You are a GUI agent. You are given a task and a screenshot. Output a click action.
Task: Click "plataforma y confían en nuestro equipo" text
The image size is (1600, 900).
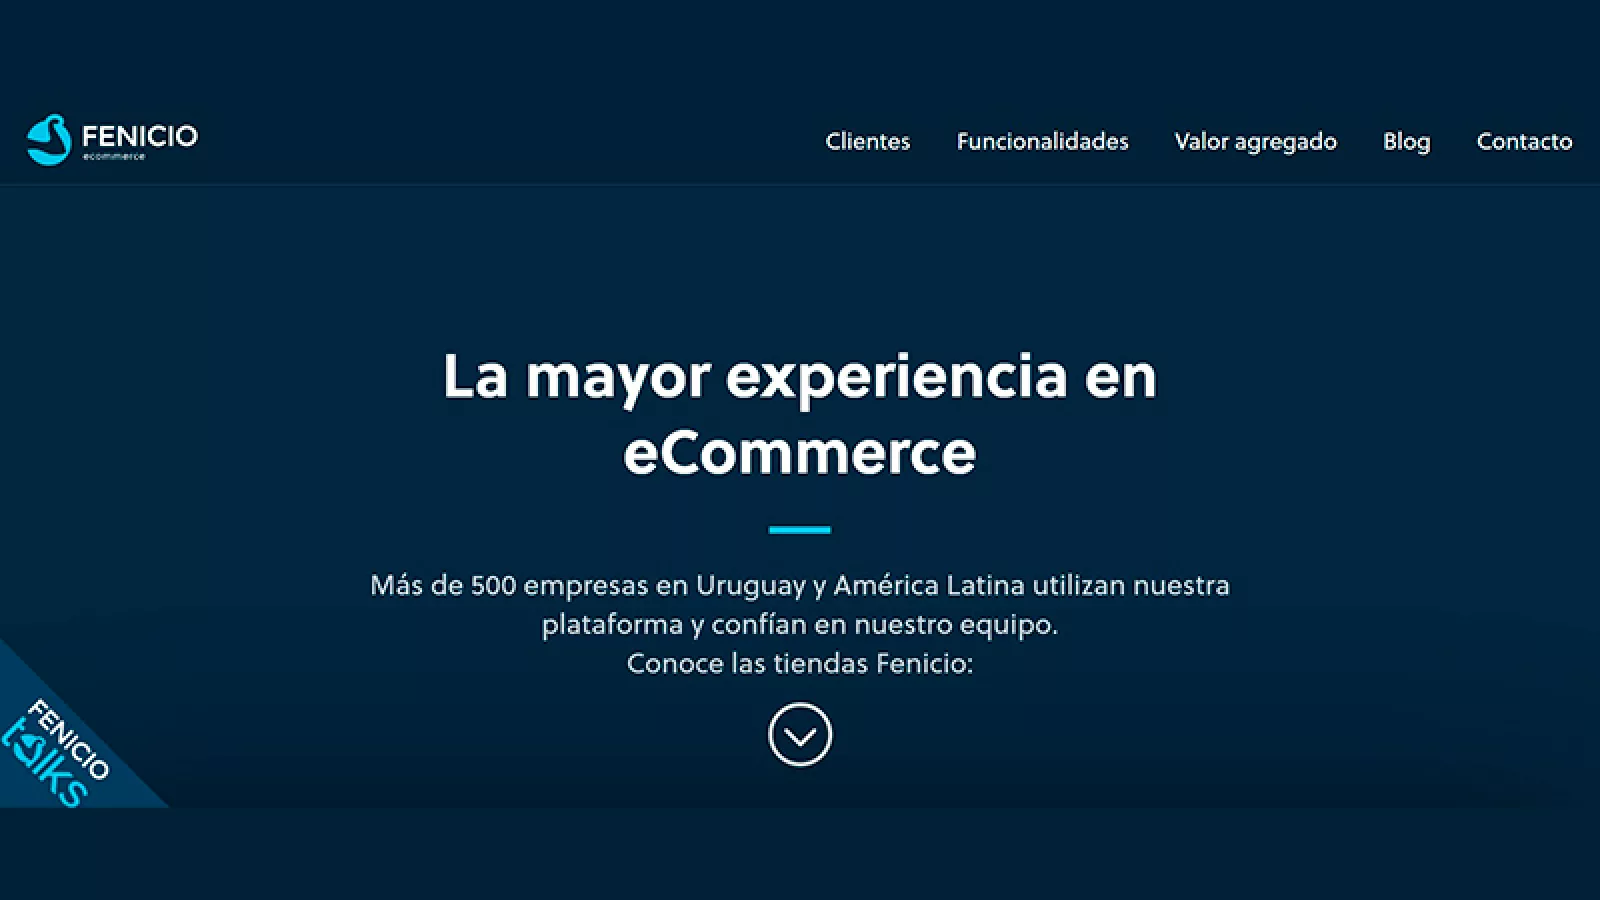pos(799,625)
